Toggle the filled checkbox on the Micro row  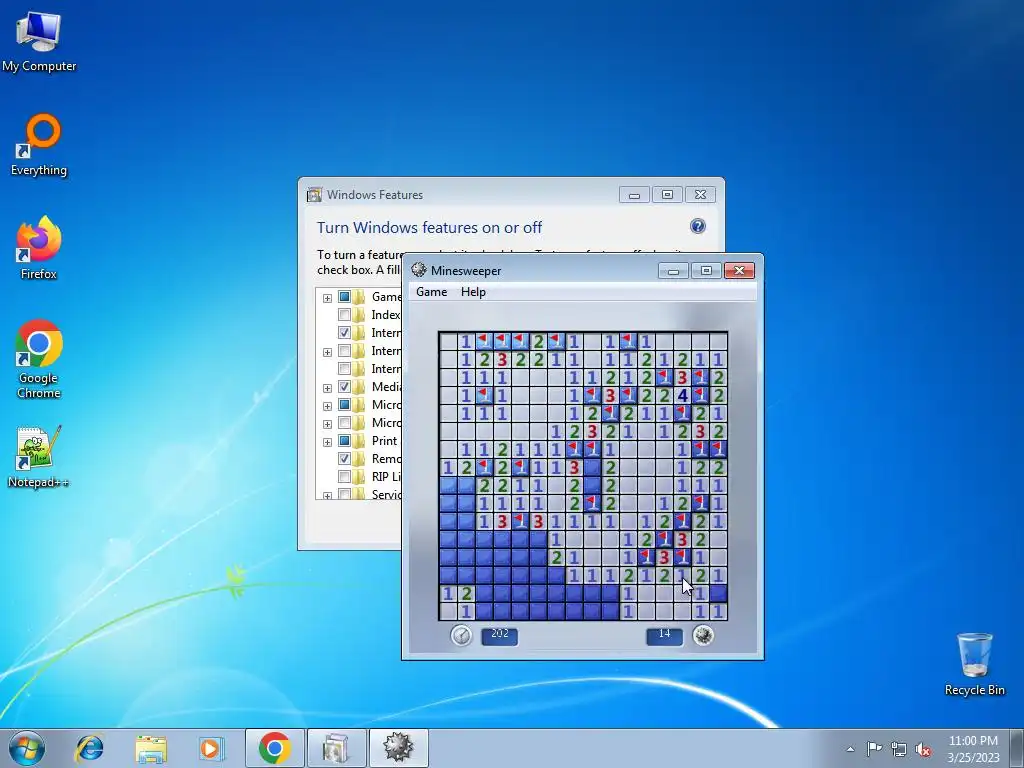tap(344, 405)
